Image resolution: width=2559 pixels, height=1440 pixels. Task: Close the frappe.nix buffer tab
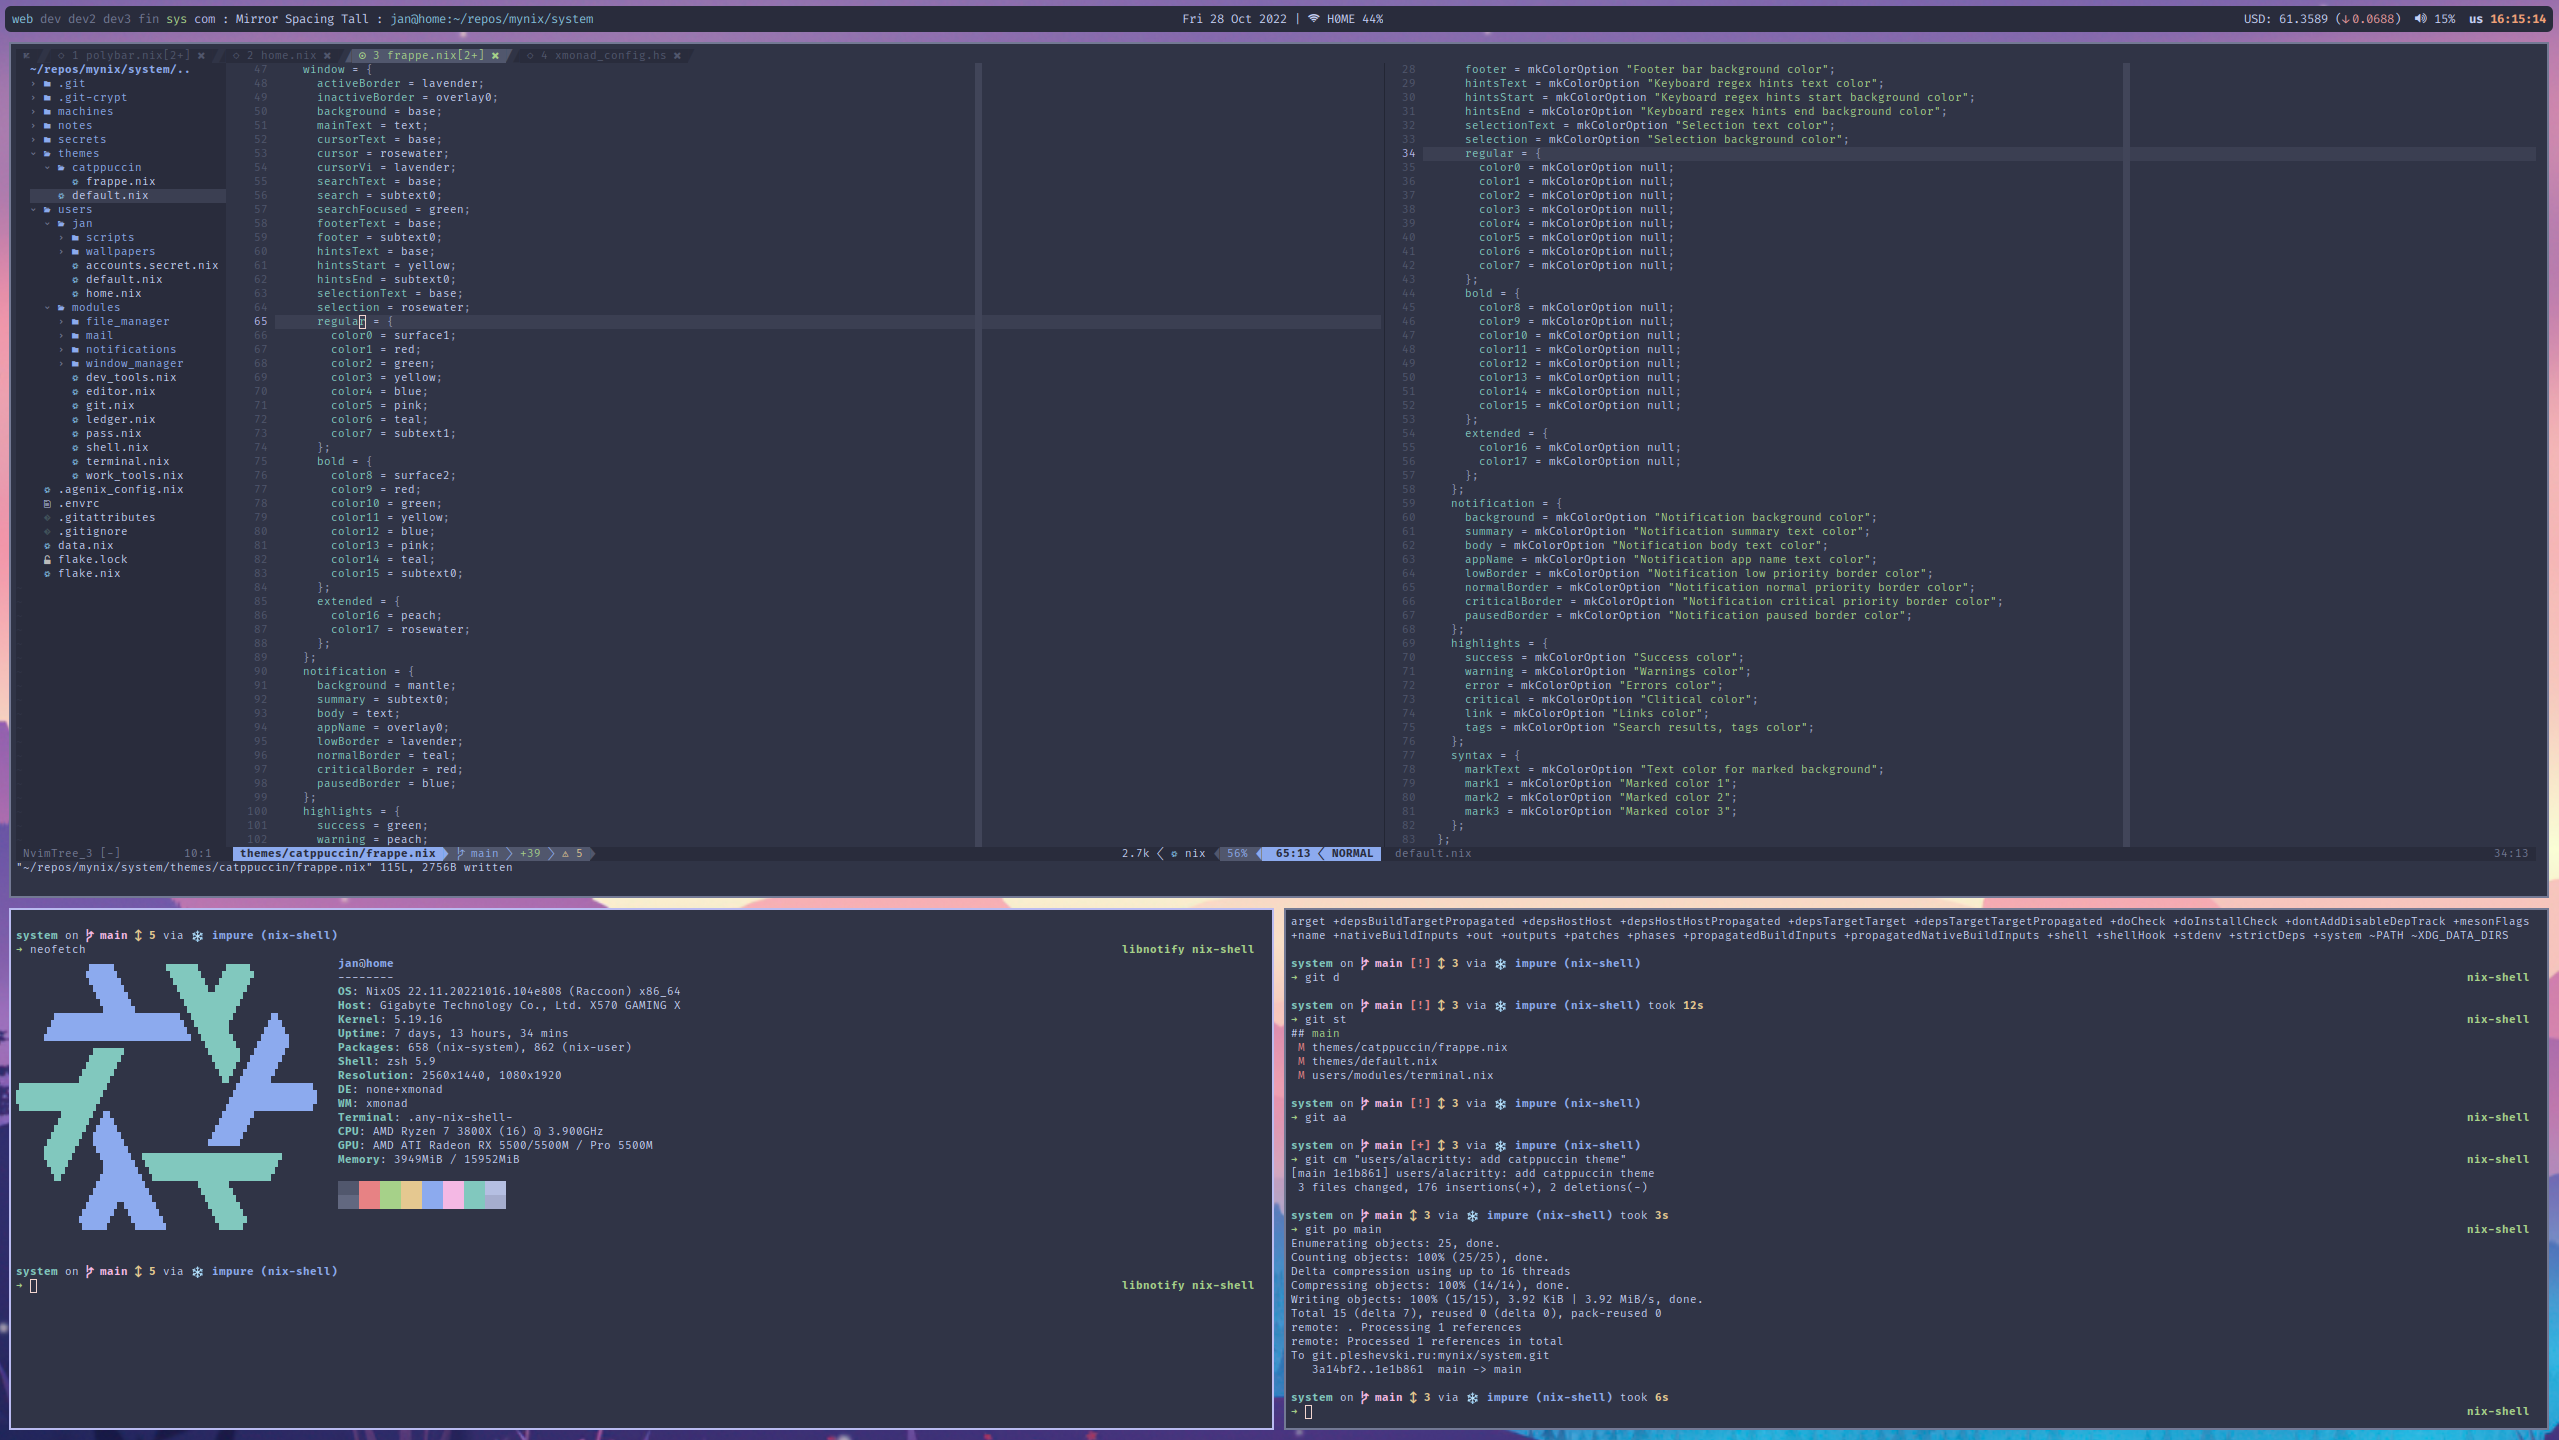point(495,56)
